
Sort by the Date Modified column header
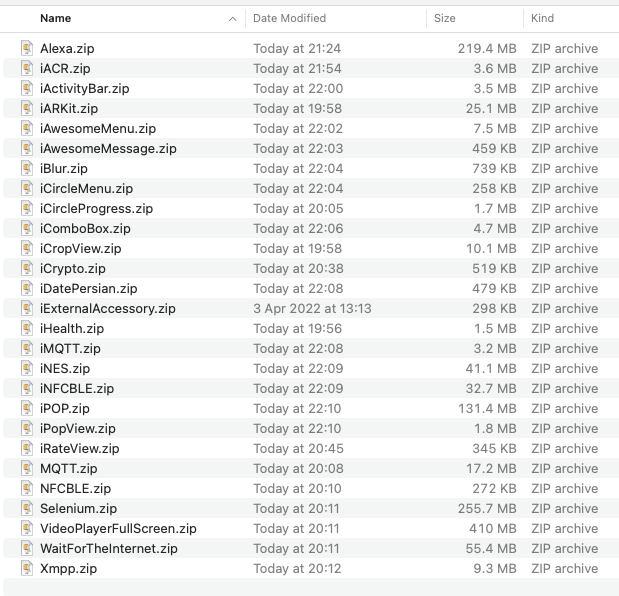289,18
